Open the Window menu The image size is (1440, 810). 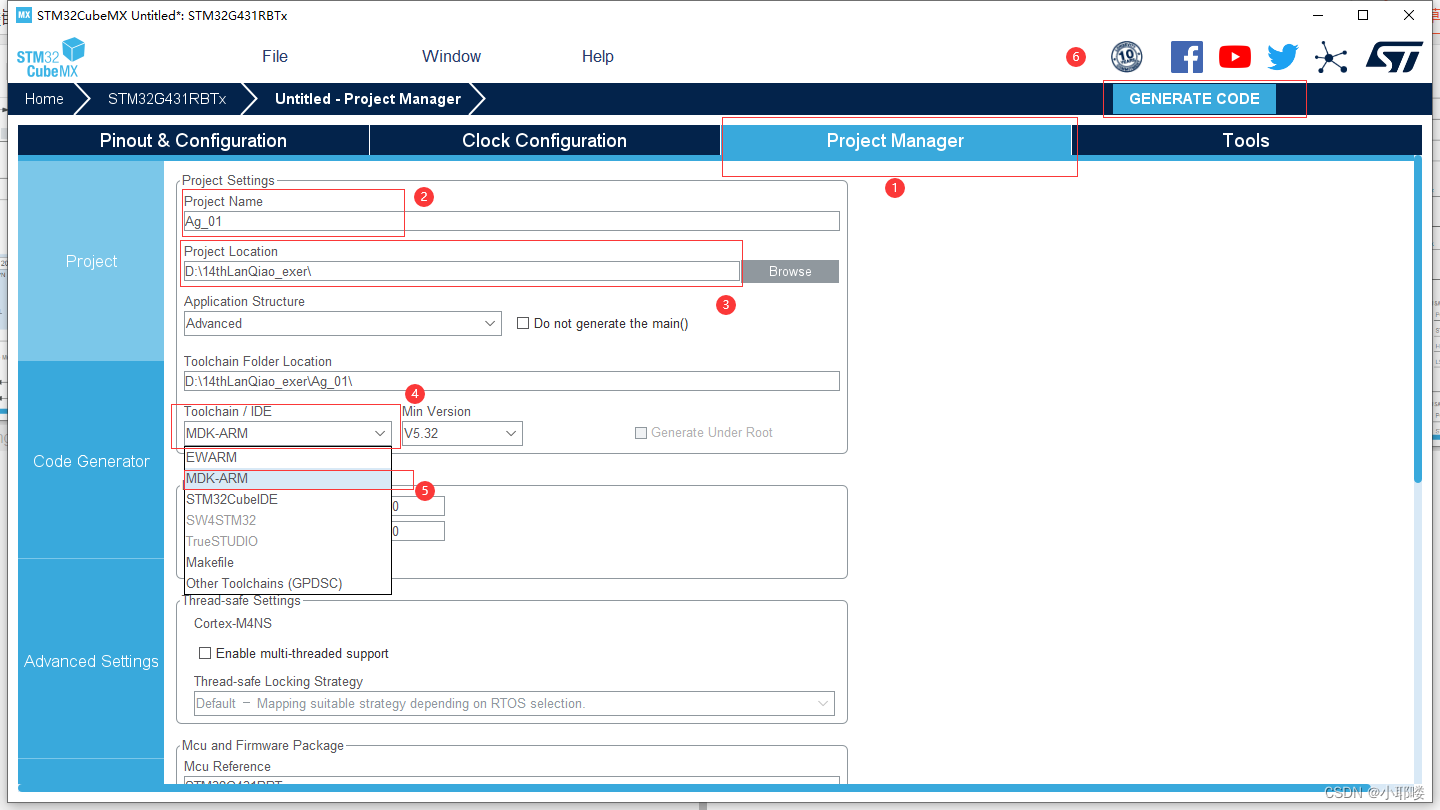(451, 57)
